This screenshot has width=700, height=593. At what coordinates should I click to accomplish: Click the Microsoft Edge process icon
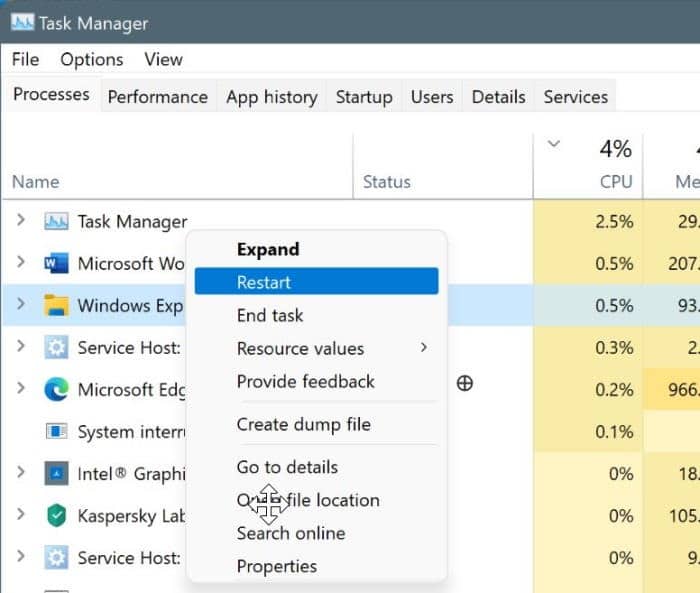tap(56, 390)
